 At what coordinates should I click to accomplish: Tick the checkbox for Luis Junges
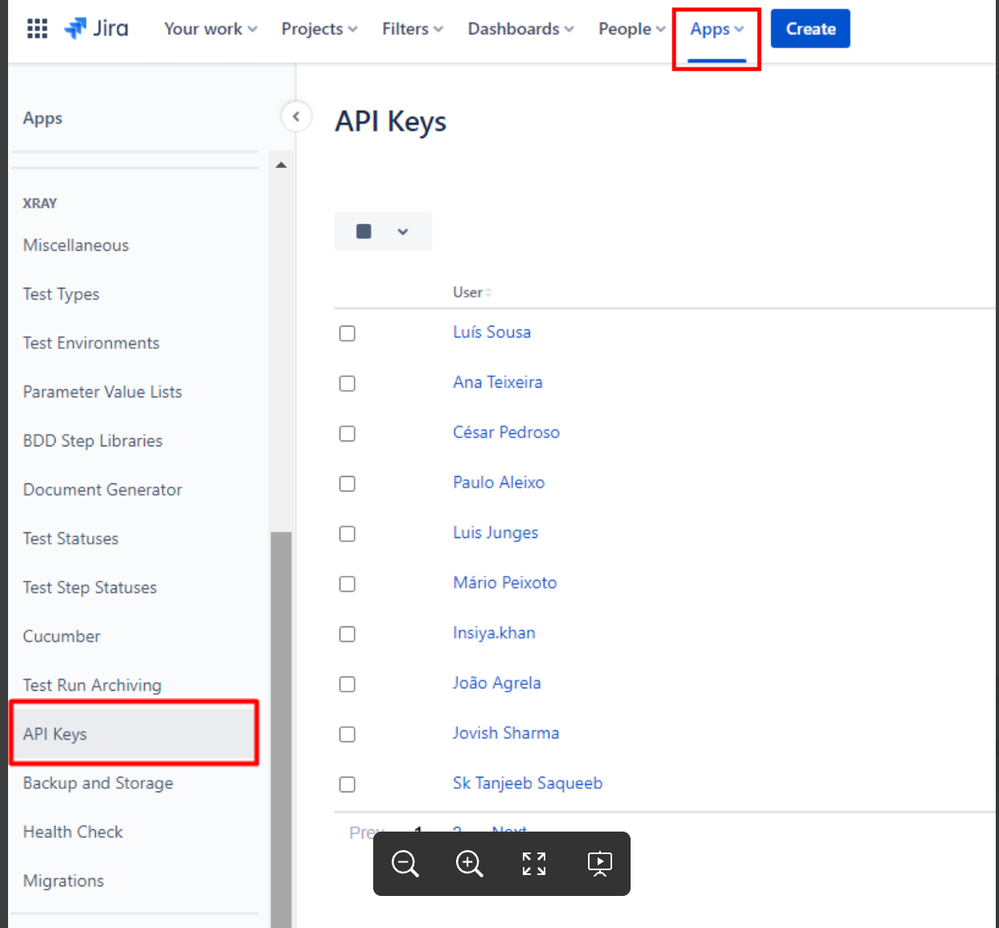pos(347,534)
